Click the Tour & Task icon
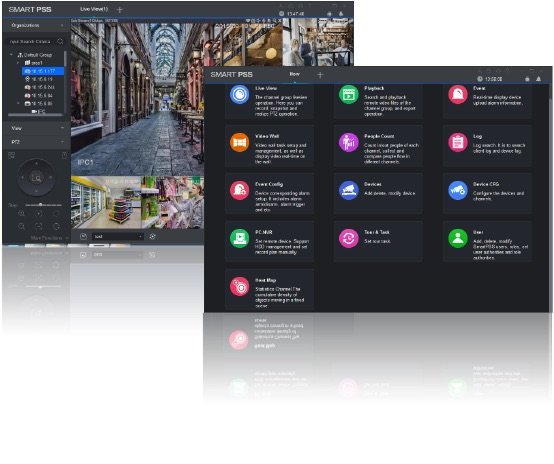The image size is (554, 464). click(x=349, y=239)
